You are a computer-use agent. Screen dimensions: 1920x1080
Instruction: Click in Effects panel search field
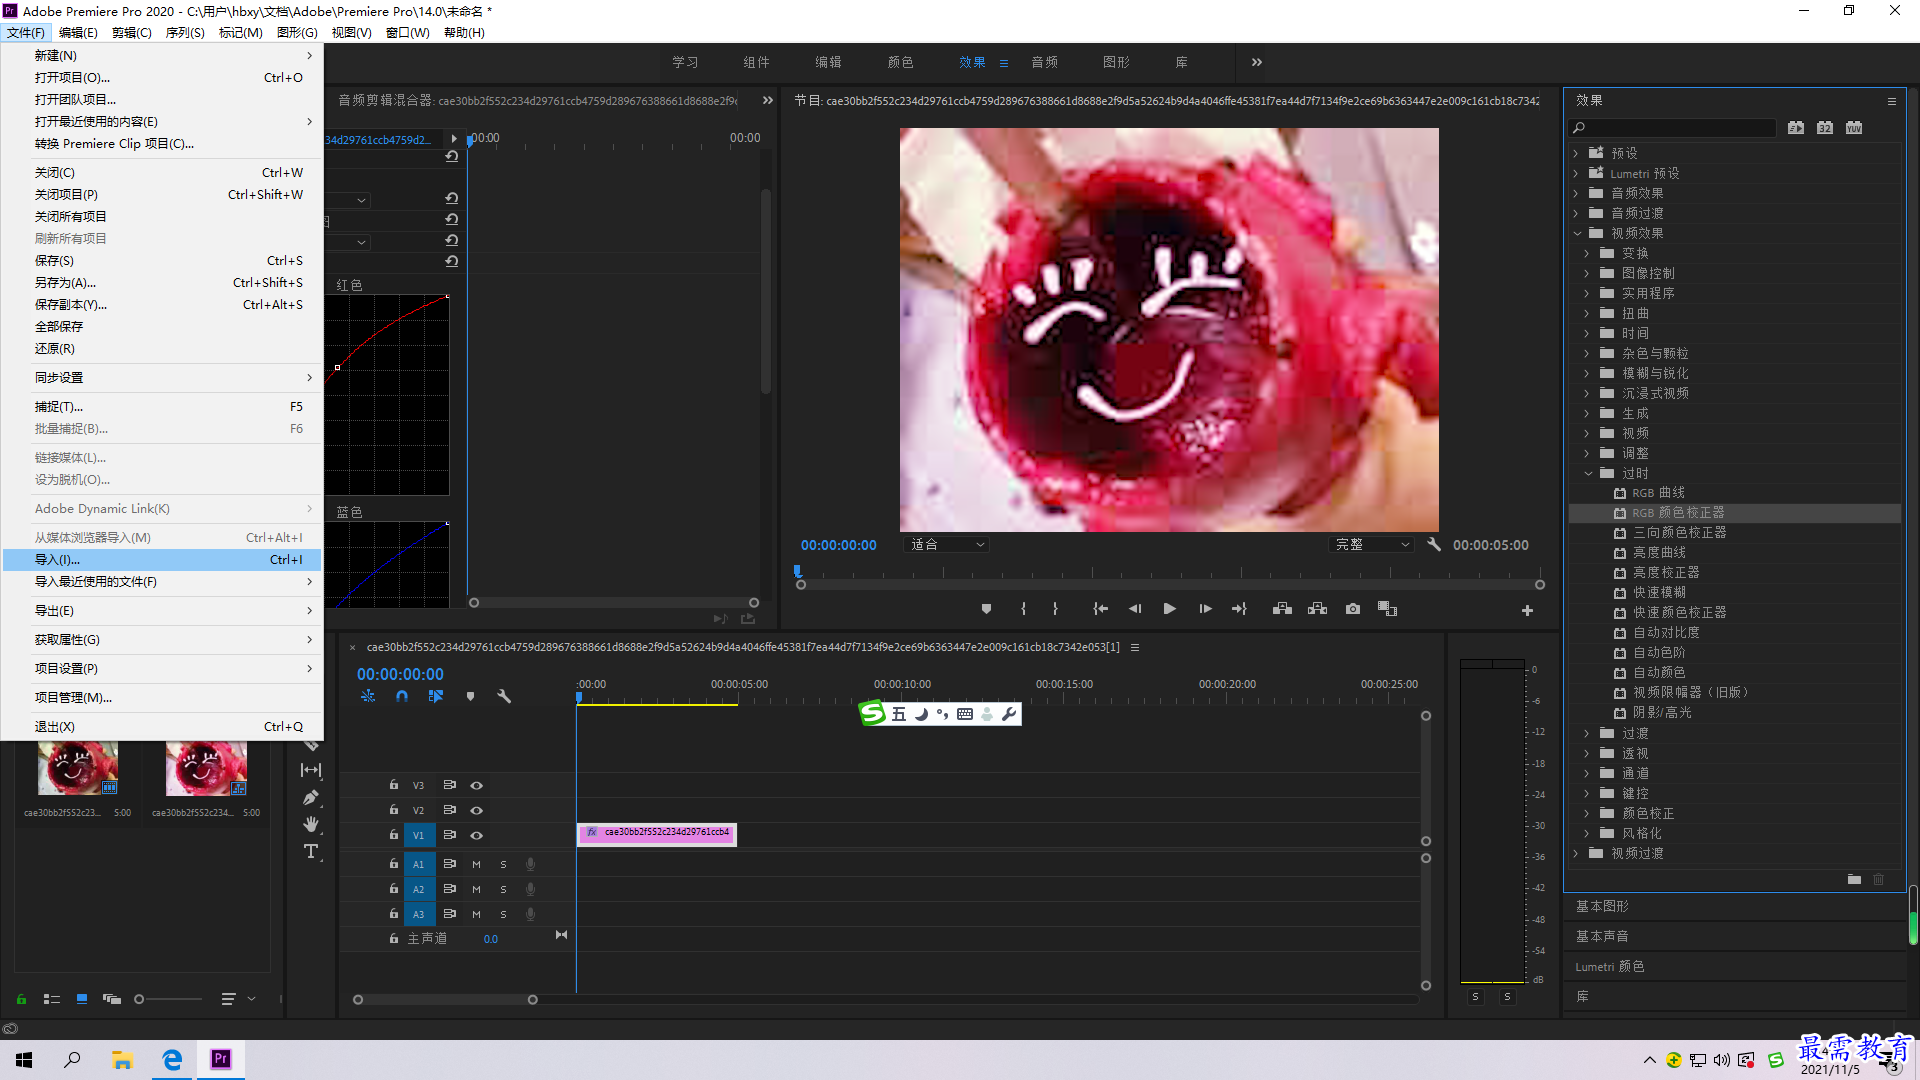click(1672, 128)
